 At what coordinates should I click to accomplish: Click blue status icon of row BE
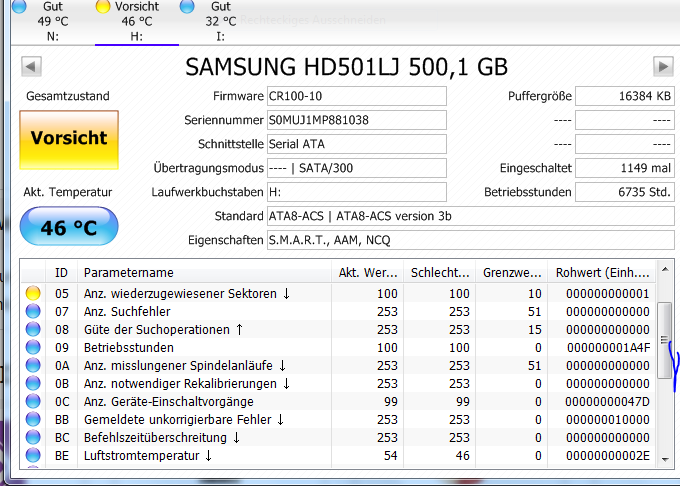click(x=33, y=455)
